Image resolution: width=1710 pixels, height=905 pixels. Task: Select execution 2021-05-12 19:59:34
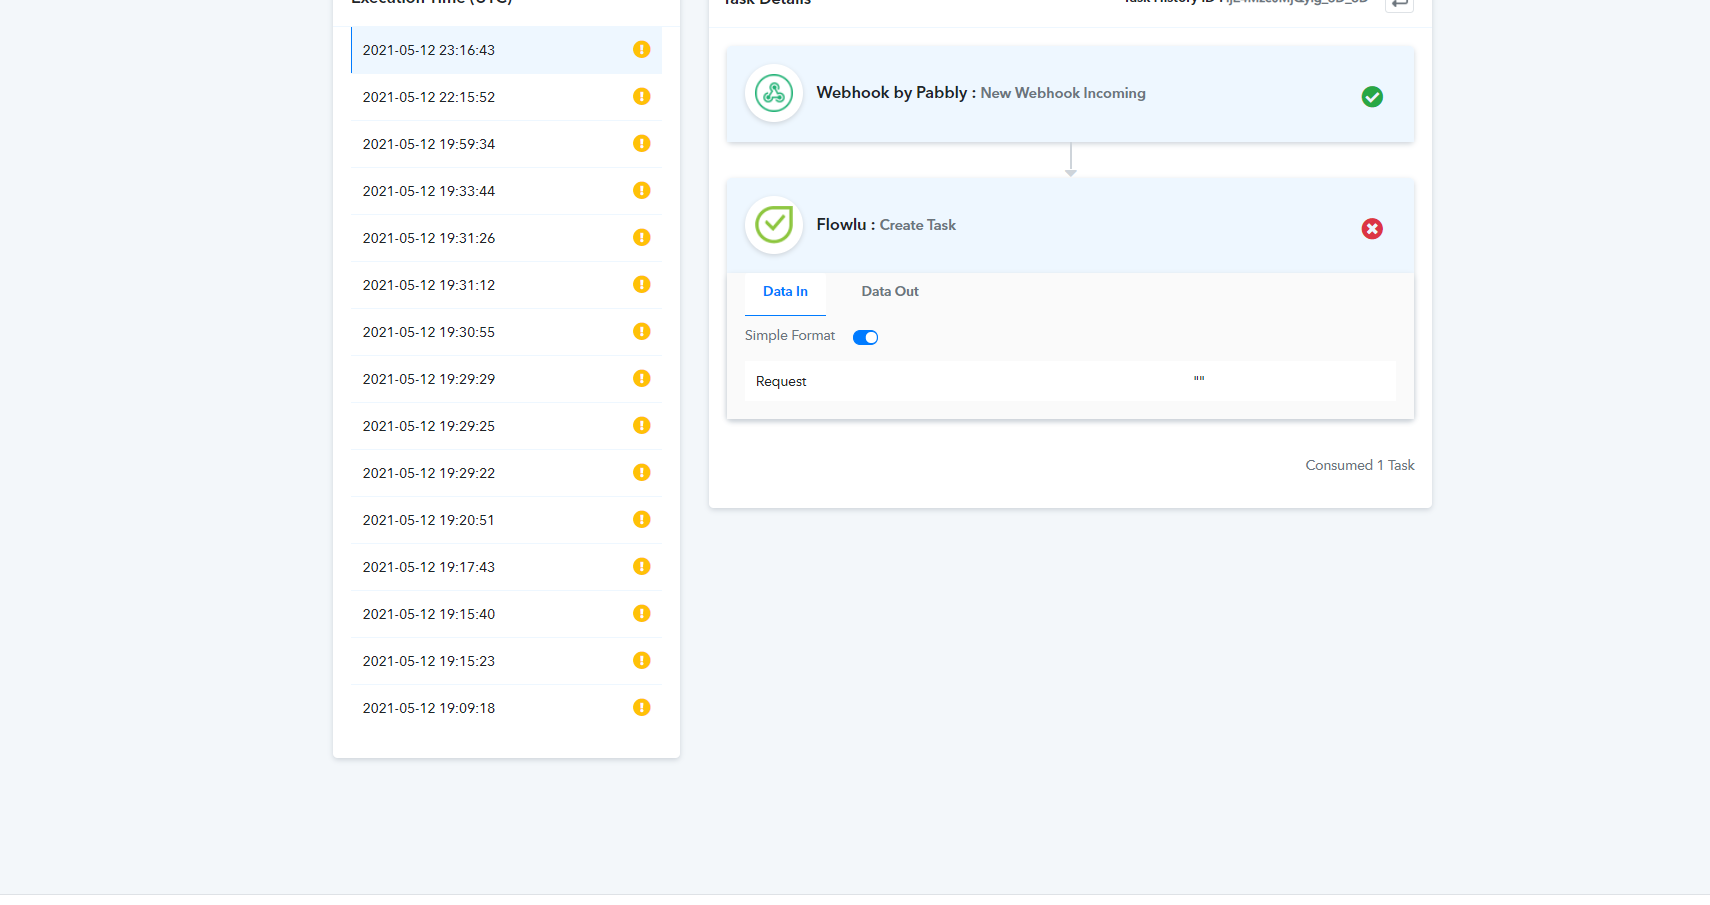click(x=506, y=144)
